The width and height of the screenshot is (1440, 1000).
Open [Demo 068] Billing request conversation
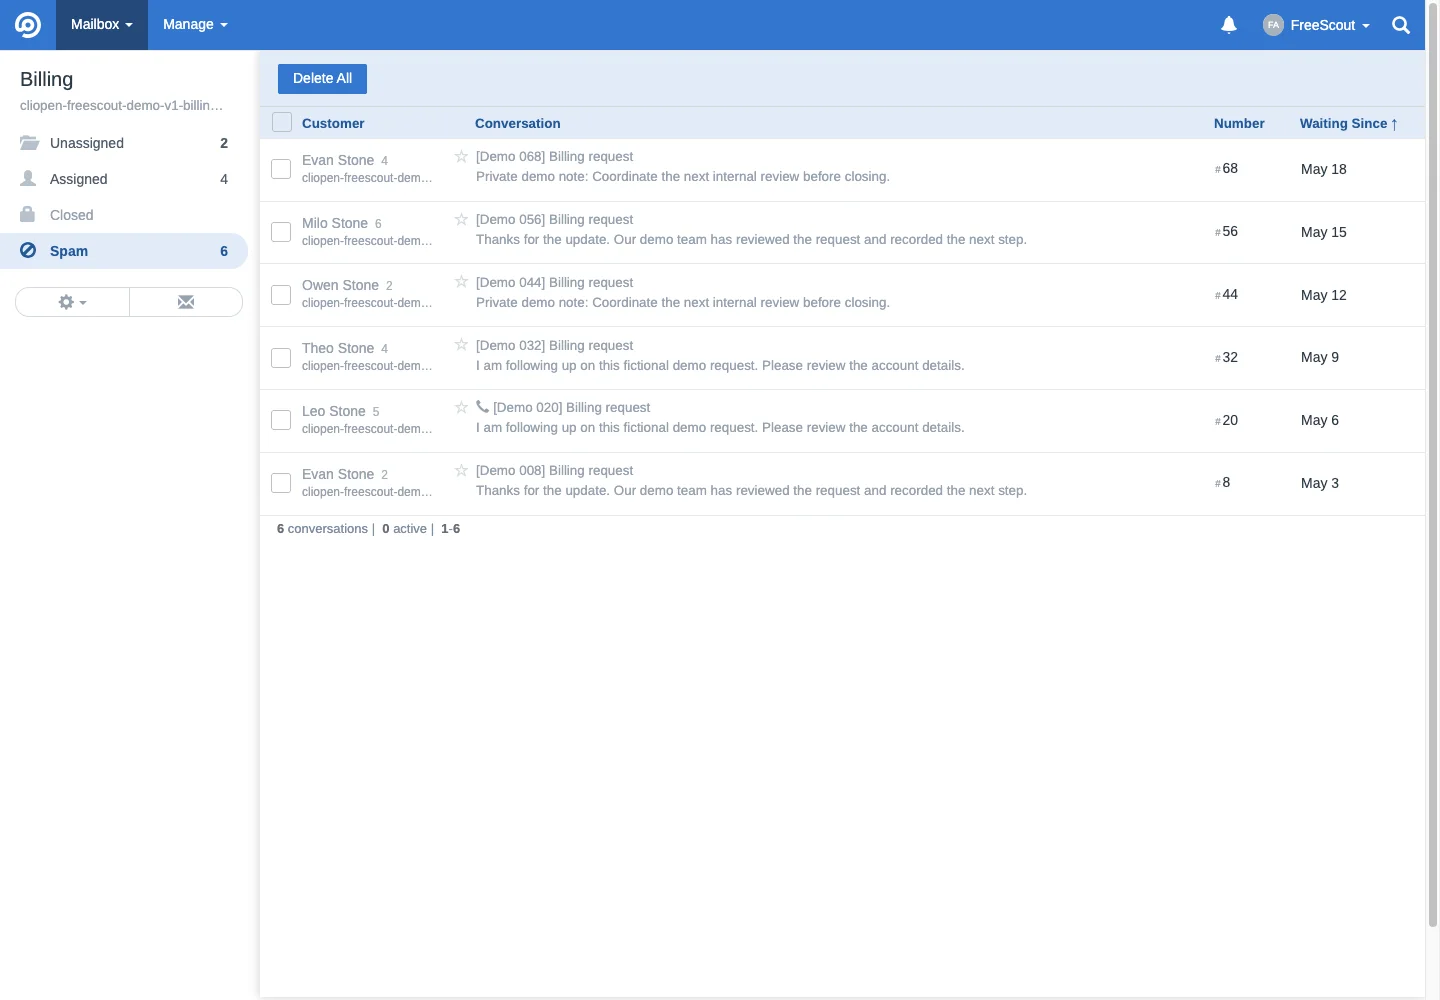pos(554,156)
